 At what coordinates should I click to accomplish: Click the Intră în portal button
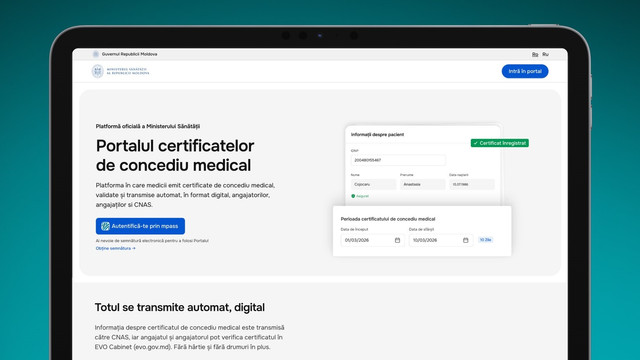525,71
